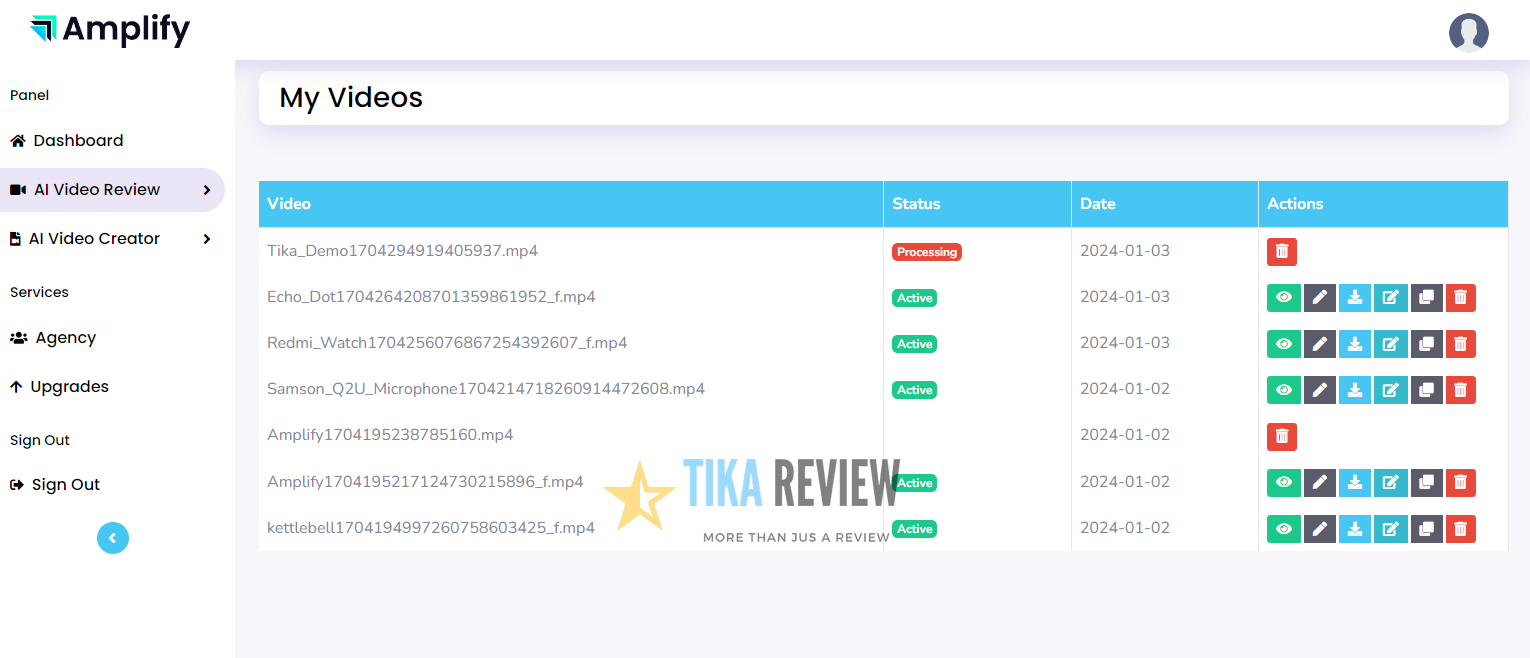Click the Amplify logo
The image size is (1530, 658).
pyautogui.click(x=110, y=31)
